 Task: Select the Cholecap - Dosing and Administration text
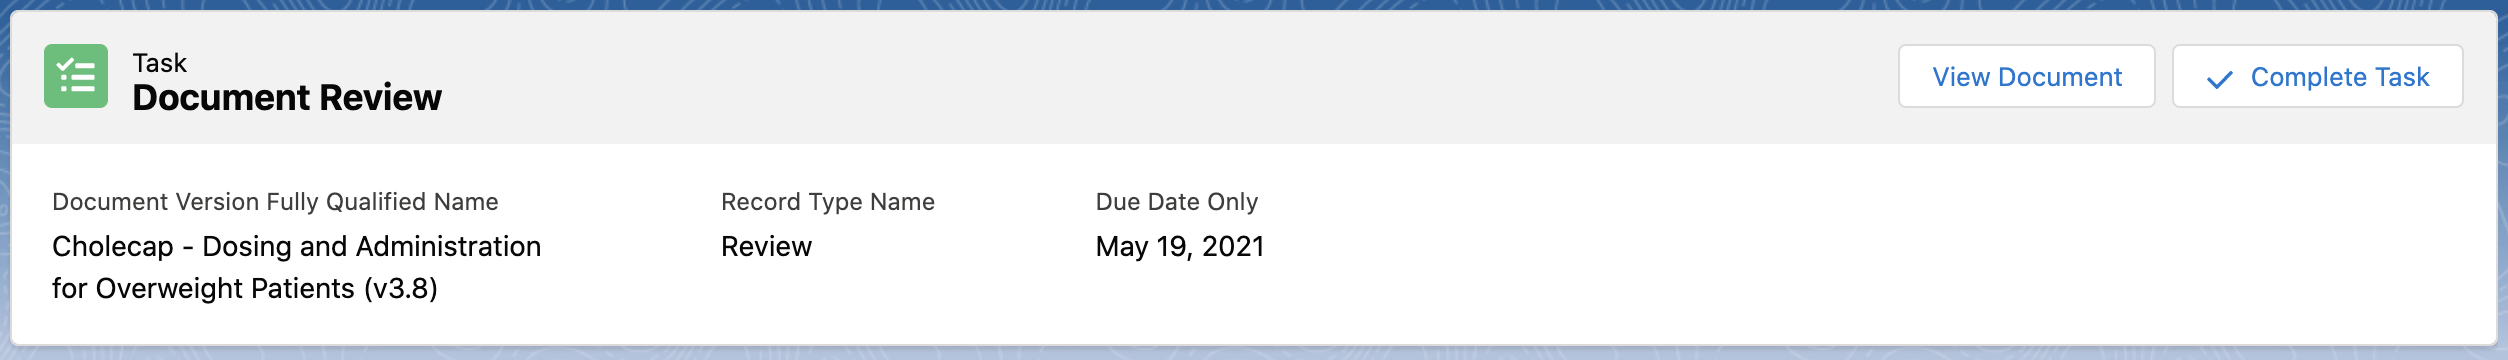[297, 246]
